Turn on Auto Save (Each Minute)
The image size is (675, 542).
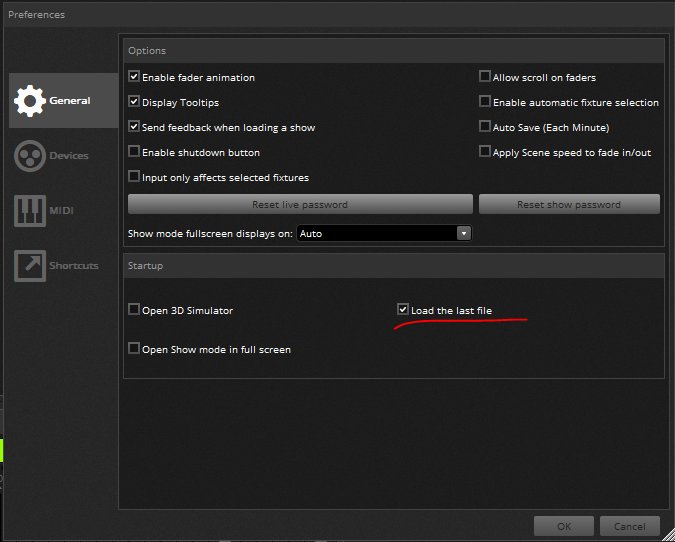(x=485, y=127)
